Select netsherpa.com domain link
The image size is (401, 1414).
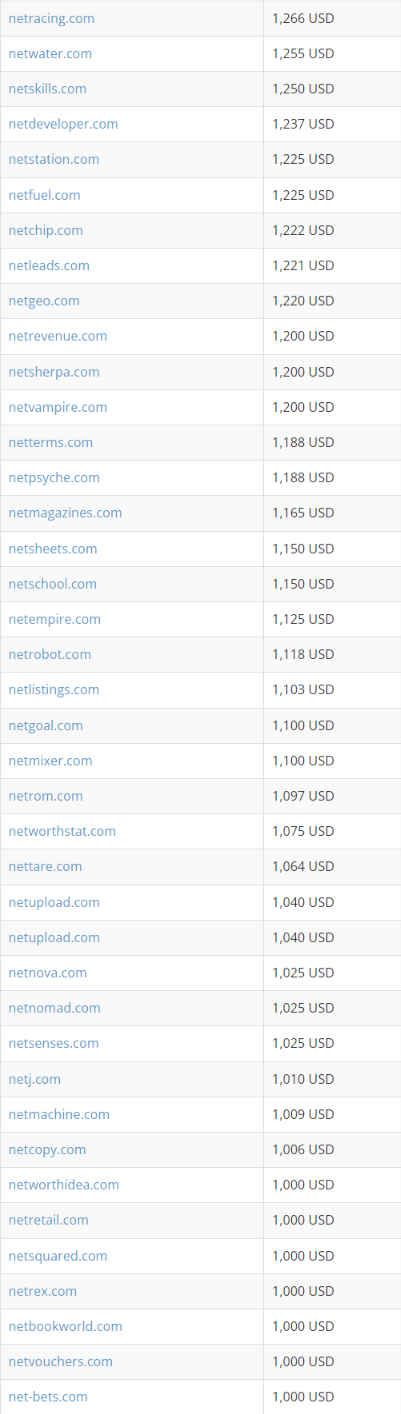click(54, 372)
